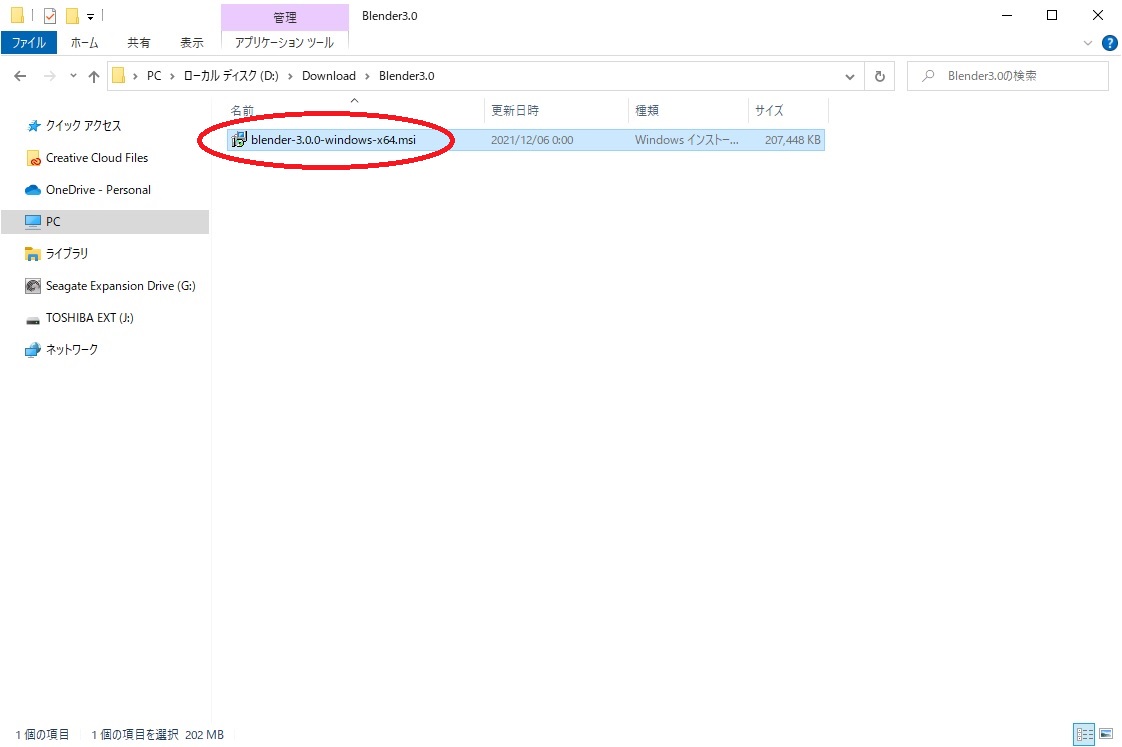Click the Blender3.0 breadcrumb segment
Screen dimensions: 1122x747
click(406, 76)
